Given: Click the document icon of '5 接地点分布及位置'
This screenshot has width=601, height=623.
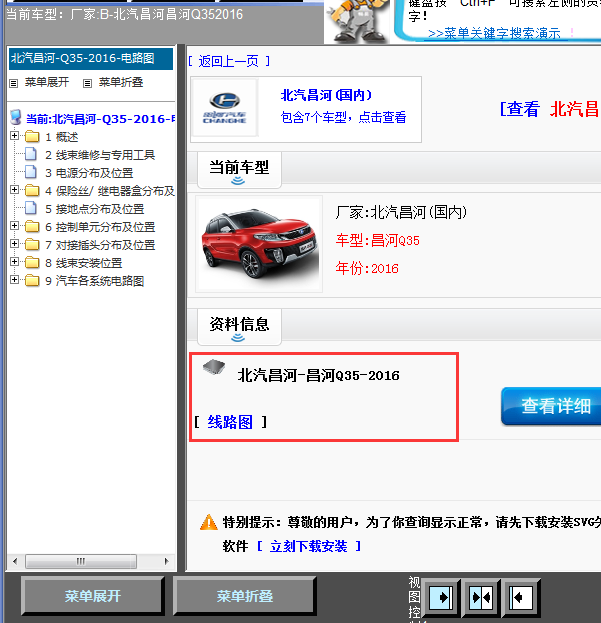Looking at the screenshot, I should click(31, 208).
